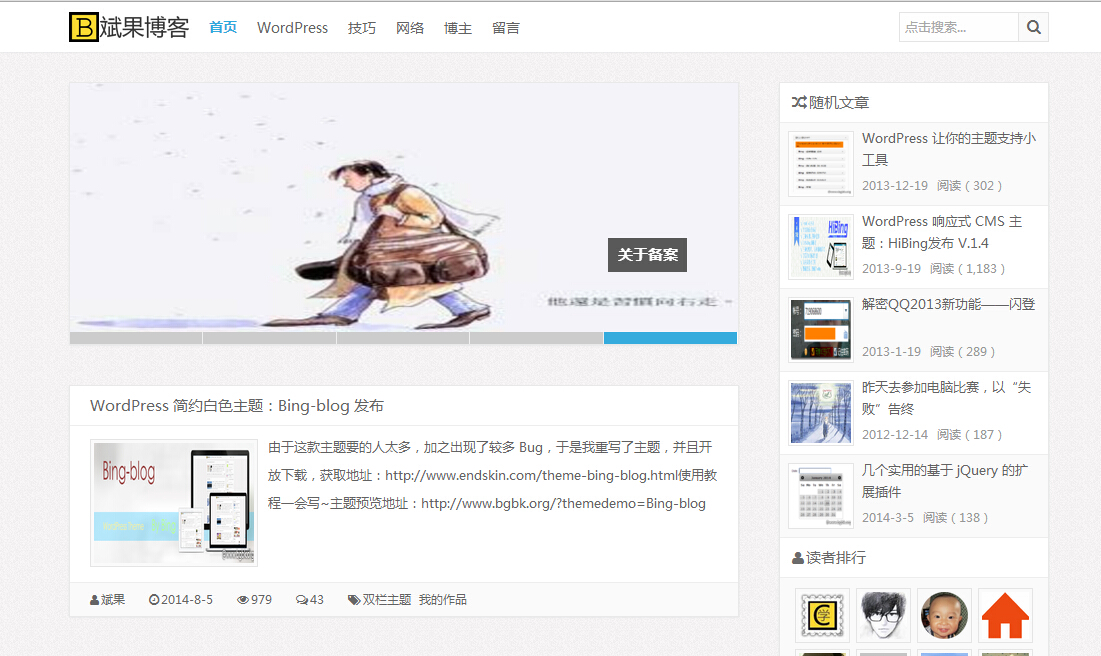Viewport: 1101px width, 656px height.
Task: Open the 博主 navigation item
Action: coord(458,28)
